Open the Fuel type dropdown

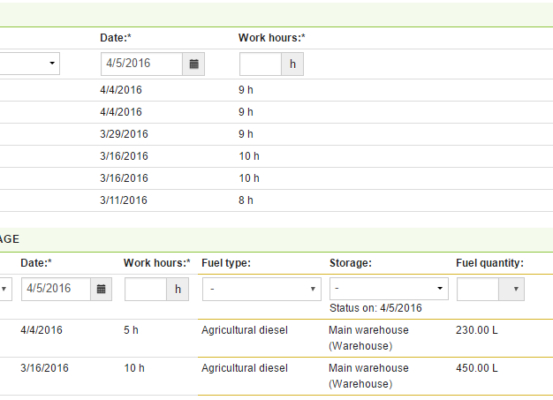pos(262,289)
